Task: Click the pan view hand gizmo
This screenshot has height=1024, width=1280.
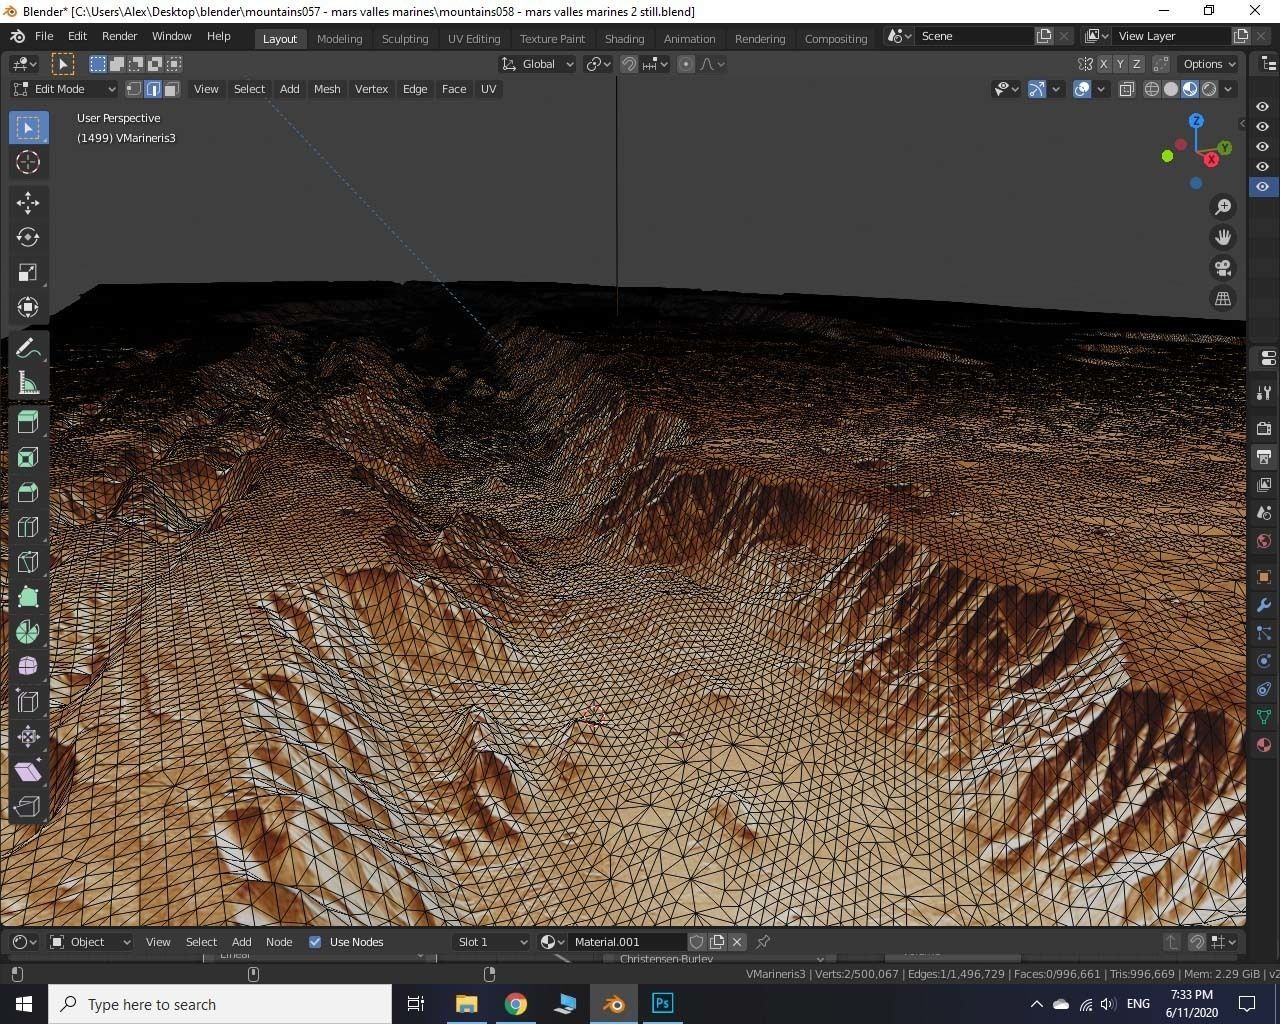Action: tap(1222, 238)
